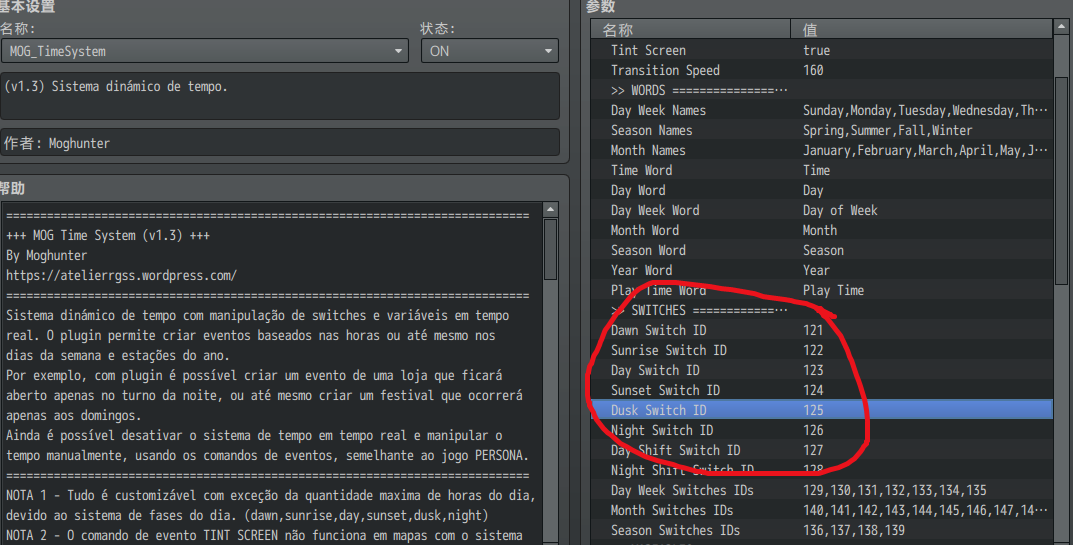Viewport: 1073px width, 545px height.
Task: Select the Season Switches IDs parameter
Action: (x=822, y=530)
